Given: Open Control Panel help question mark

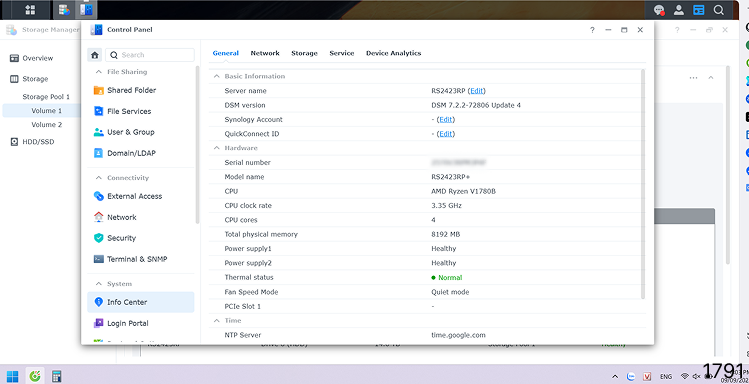Looking at the screenshot, I should coord(592,30).
